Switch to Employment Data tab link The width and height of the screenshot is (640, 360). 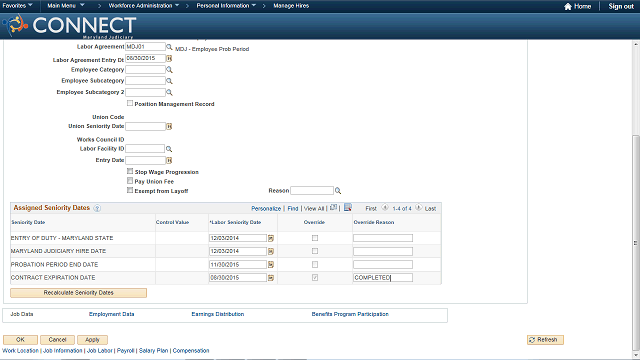(x=111, y=314)
